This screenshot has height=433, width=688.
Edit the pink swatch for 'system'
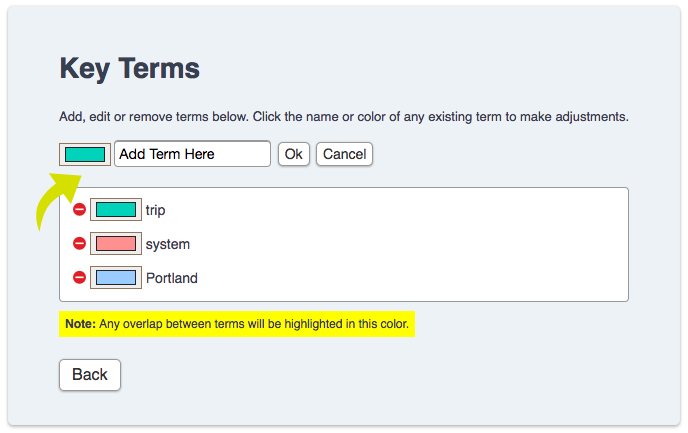tap(116, 243)
